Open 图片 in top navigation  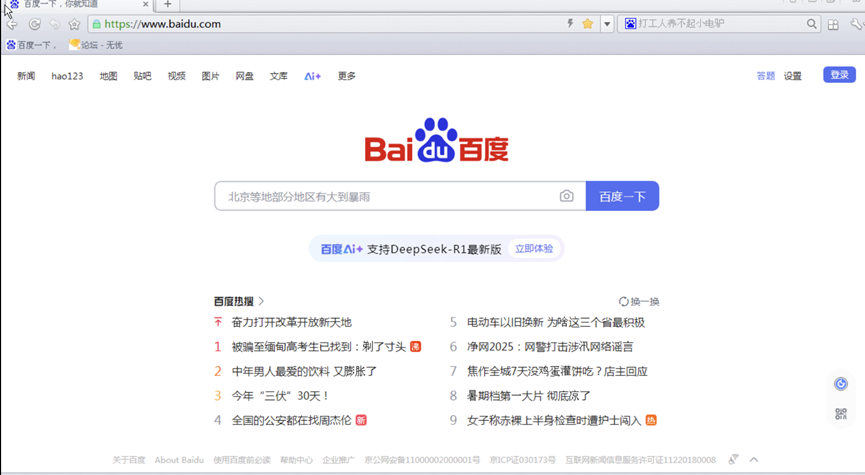[210, 76]
